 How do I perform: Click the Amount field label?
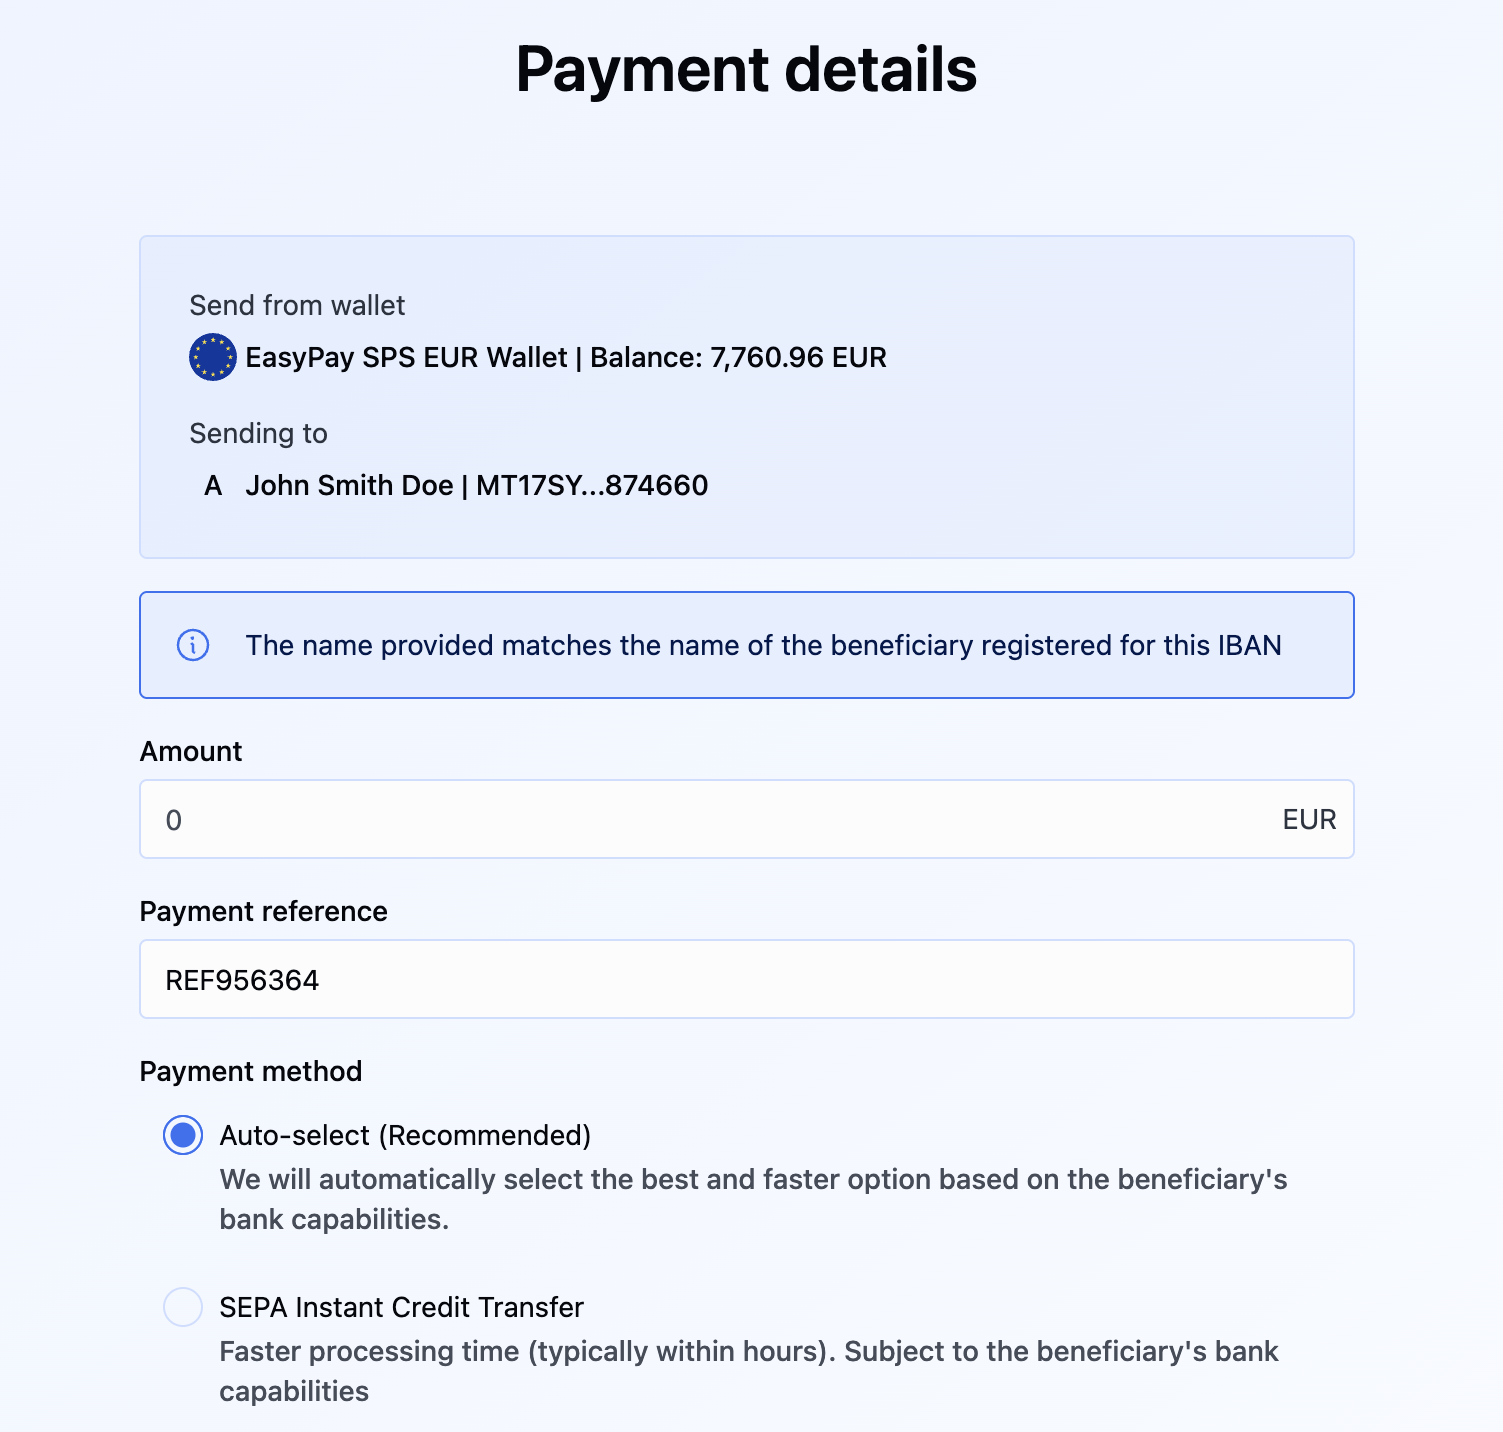[x=191, y=752]
